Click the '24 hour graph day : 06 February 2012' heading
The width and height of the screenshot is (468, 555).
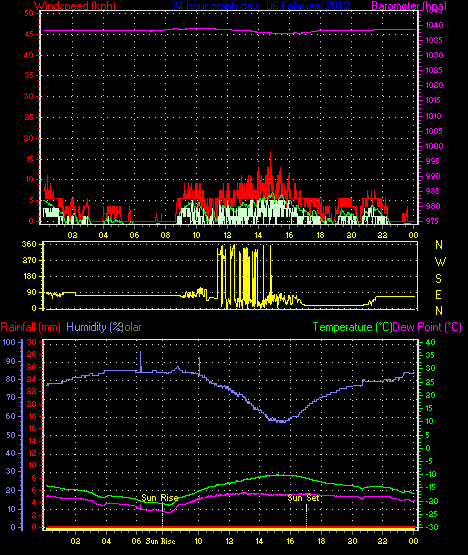coord(261,6)
